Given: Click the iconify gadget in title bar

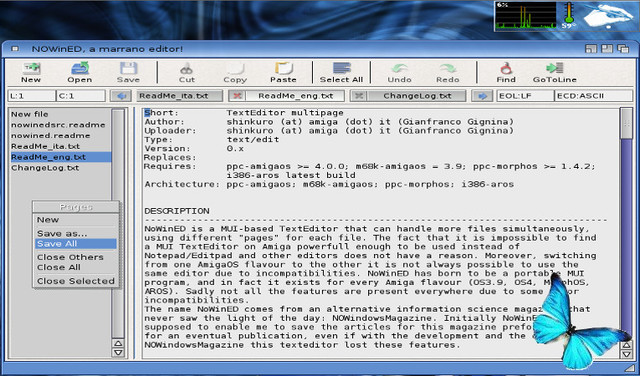Looking at the screenshot, I should (x=591, y=49).
